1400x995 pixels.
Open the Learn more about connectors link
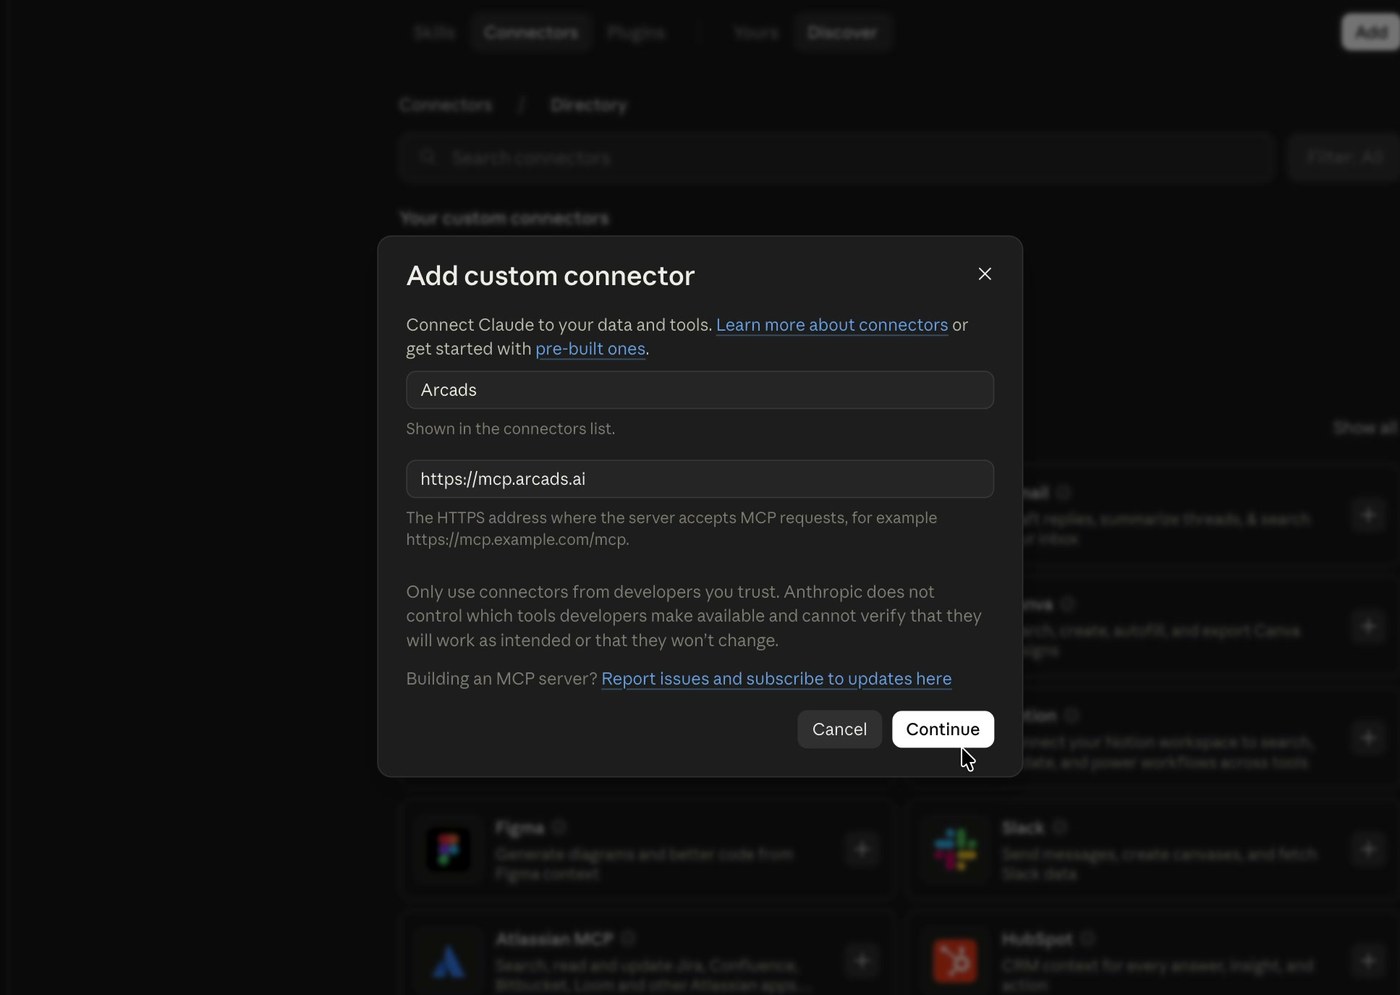832,325
